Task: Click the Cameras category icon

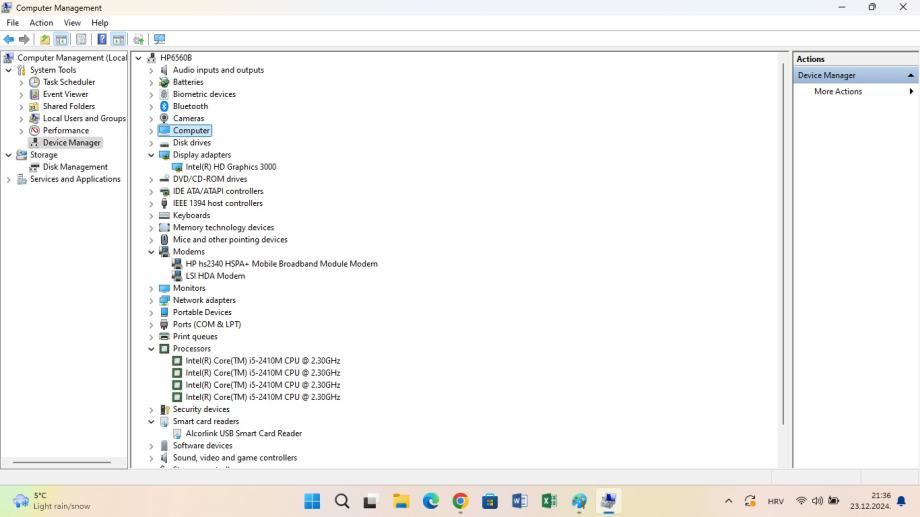Action: coord(164,119)
